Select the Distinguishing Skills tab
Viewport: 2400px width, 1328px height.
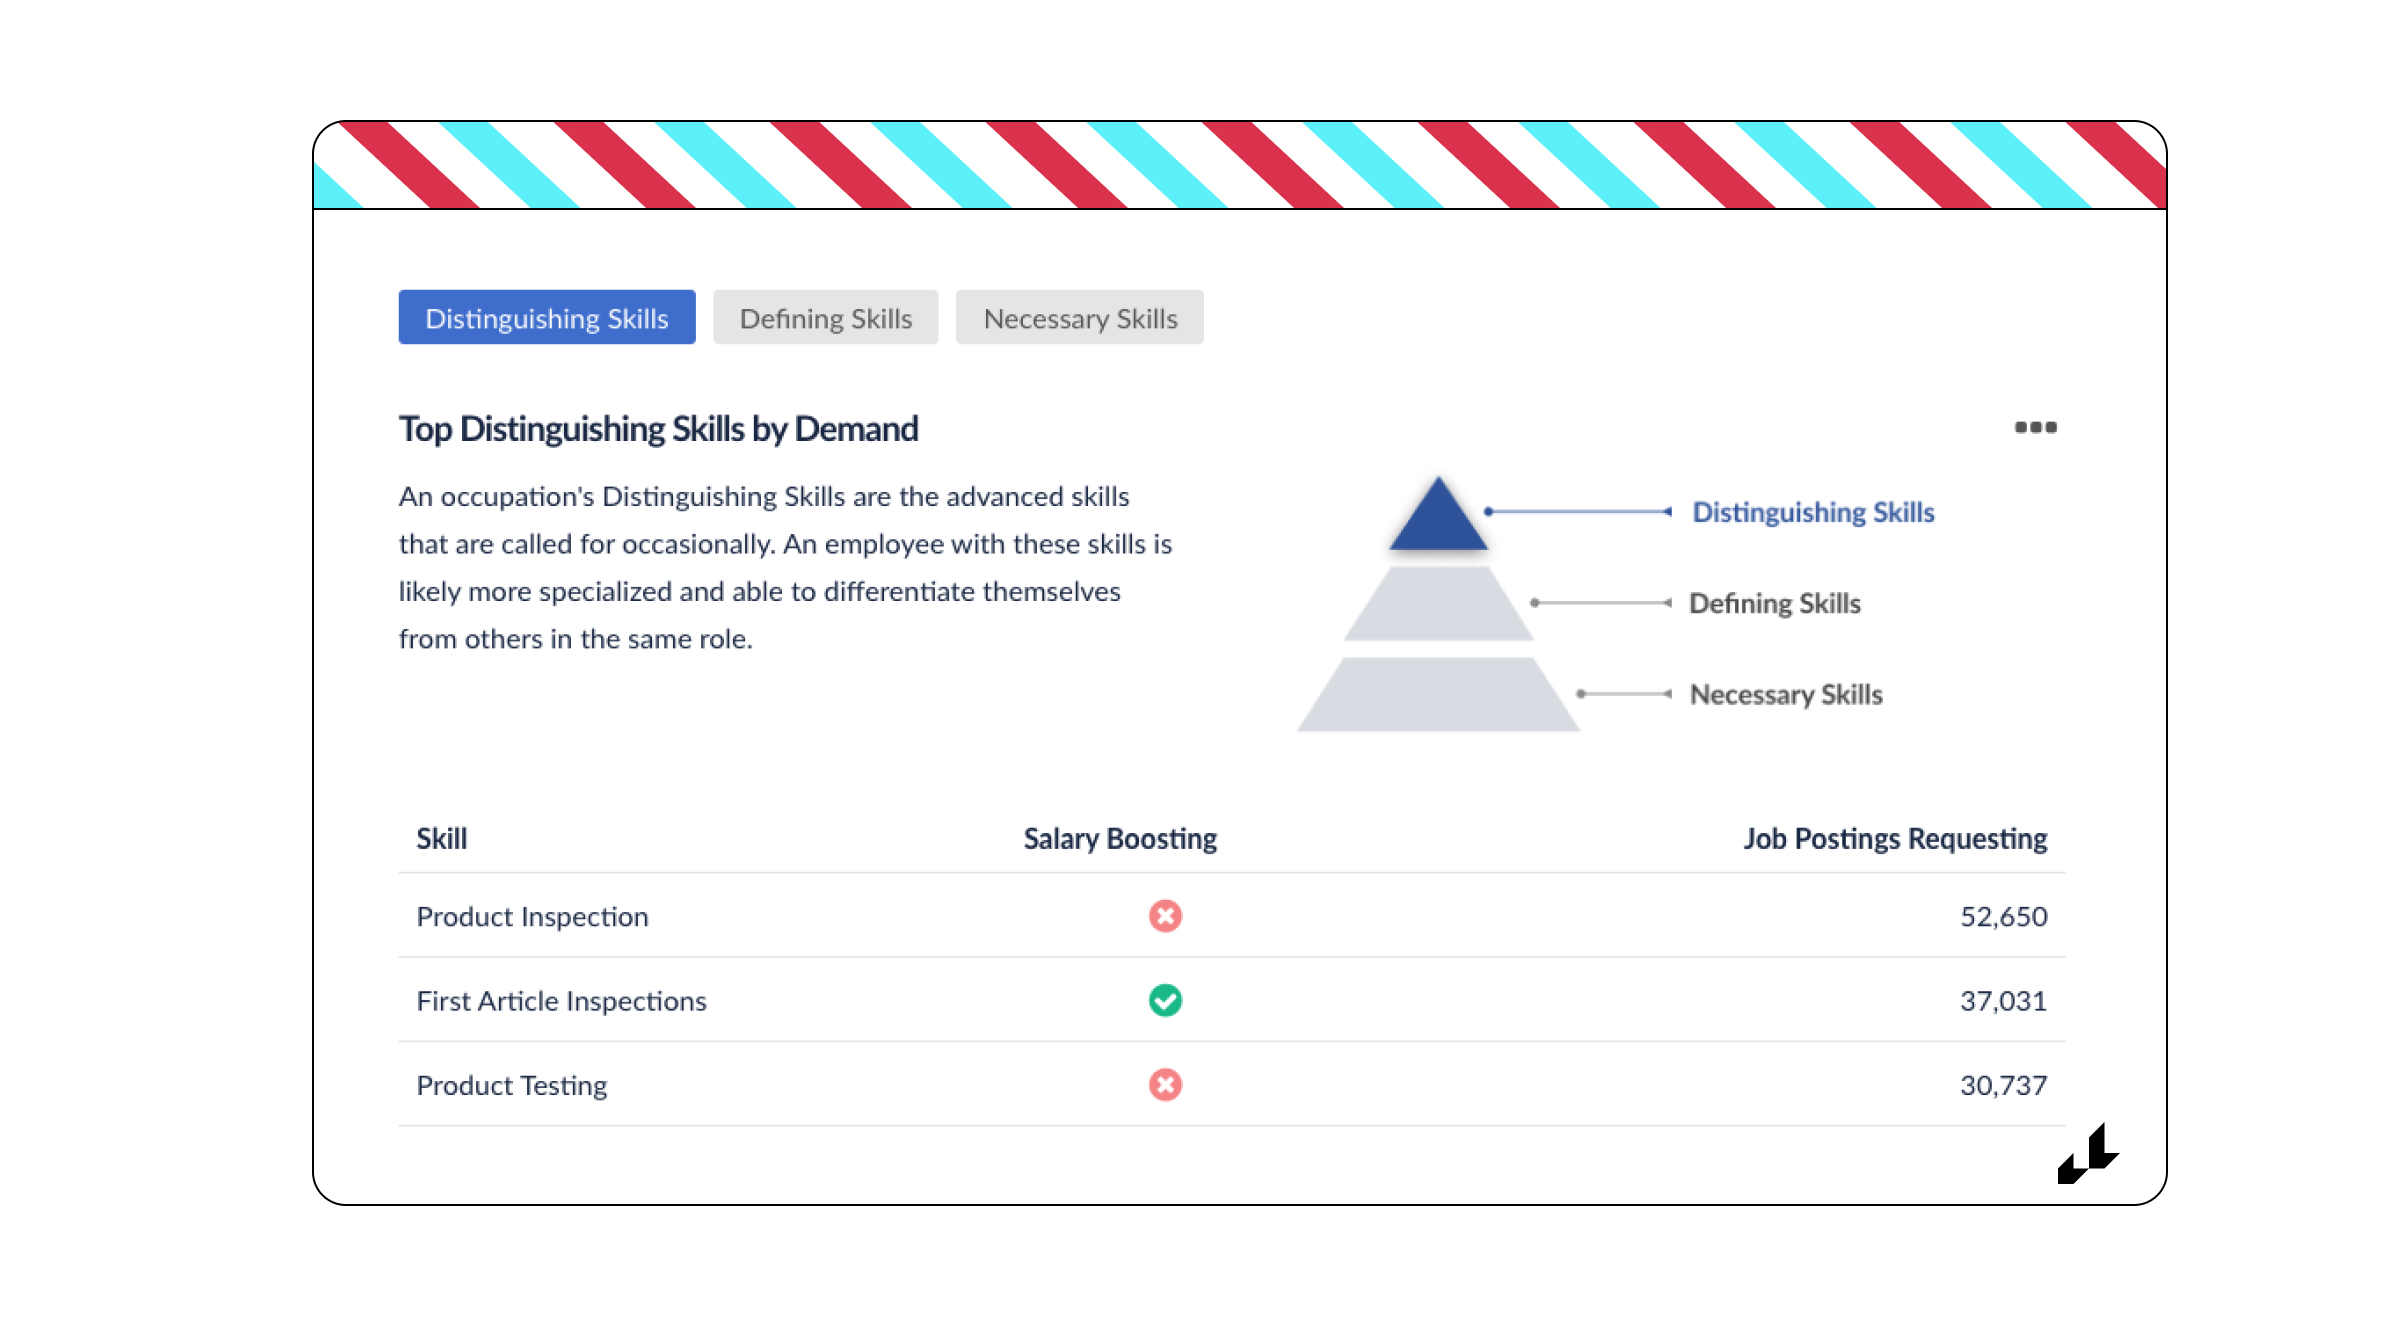(x=547, y=318)
